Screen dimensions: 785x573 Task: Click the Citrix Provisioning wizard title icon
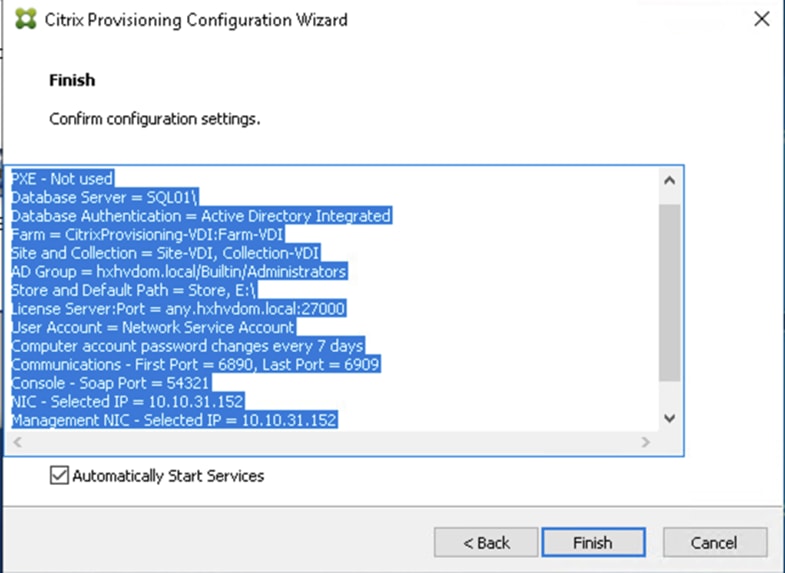[x=26, y=20]
